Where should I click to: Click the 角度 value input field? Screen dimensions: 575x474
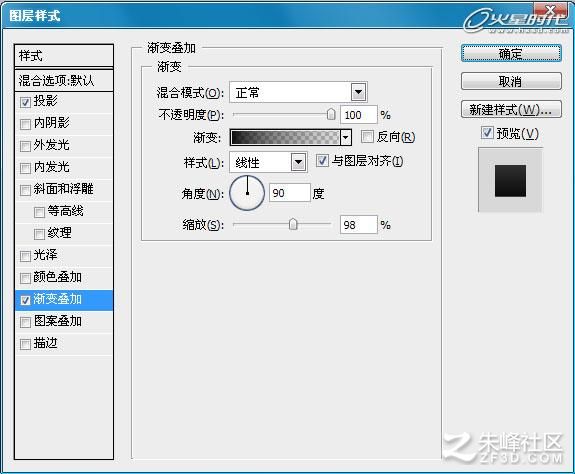click(x=290, y=193)
